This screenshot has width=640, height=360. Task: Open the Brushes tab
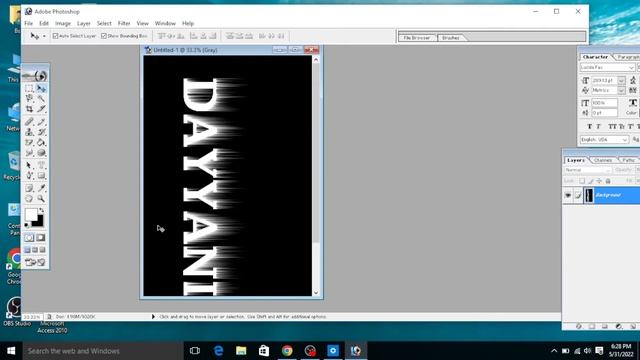(451, 38)
